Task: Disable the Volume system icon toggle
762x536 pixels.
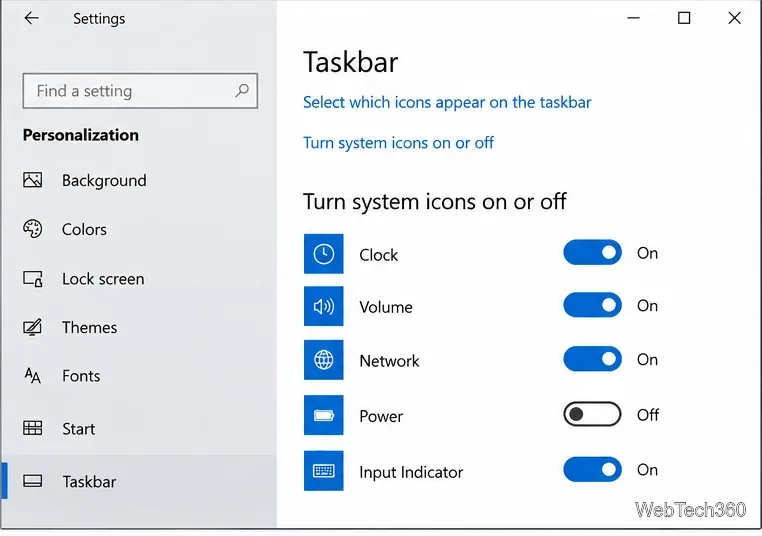Action: (592, 305)
